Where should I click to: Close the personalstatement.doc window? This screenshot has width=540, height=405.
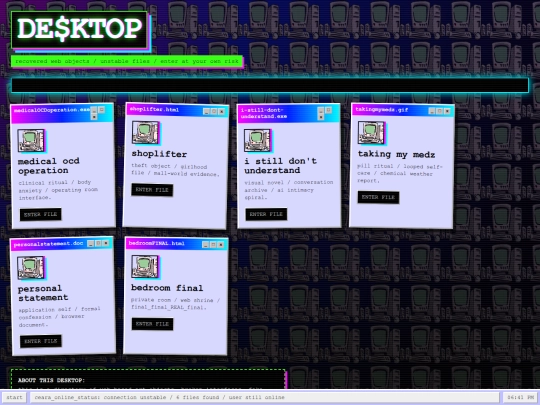click(106, 243)
